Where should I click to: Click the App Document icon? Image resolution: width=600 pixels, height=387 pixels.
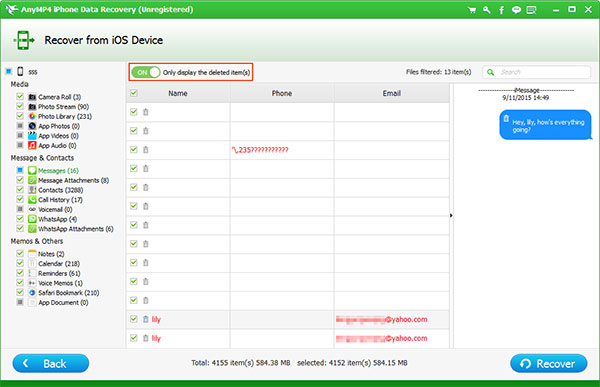(32, 302)
